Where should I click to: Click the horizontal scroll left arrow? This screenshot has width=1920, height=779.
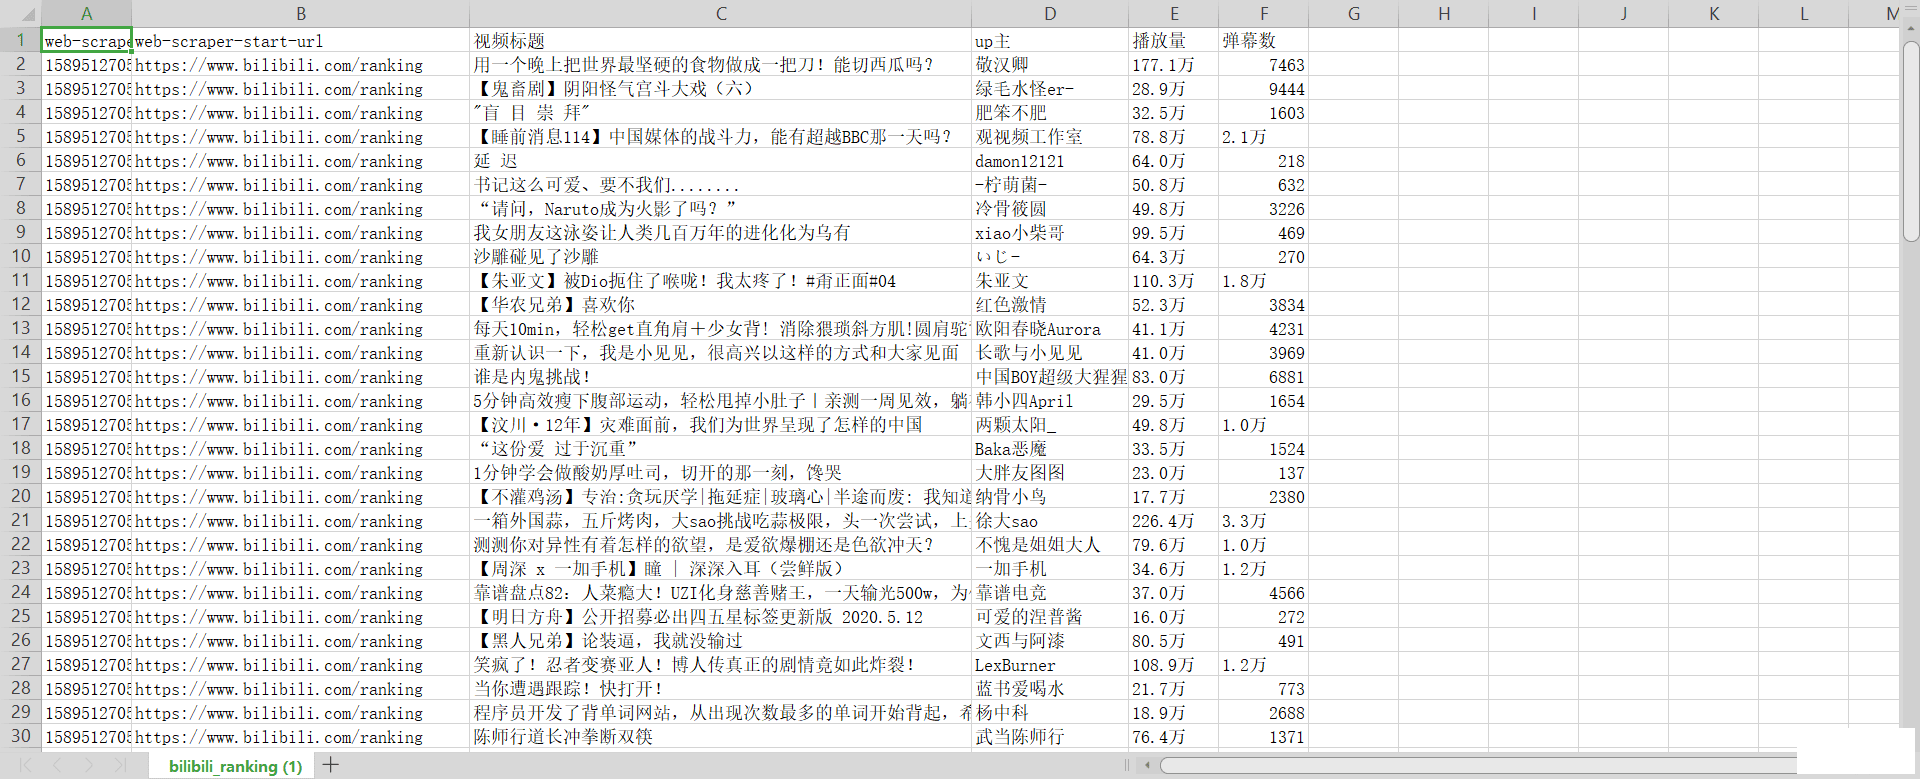1147,765
